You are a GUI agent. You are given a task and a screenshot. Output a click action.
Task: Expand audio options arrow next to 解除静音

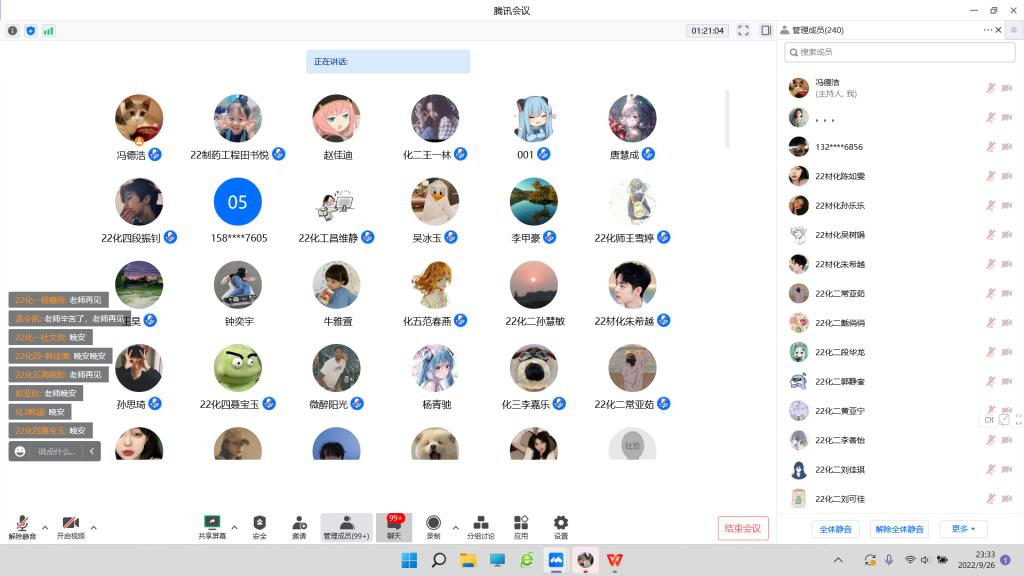click(x=45, y=527)
